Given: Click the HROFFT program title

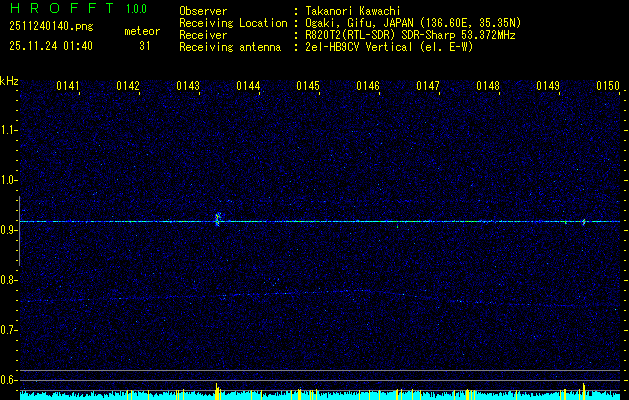Looking at the screenshot, I should (x=62, y=8).
